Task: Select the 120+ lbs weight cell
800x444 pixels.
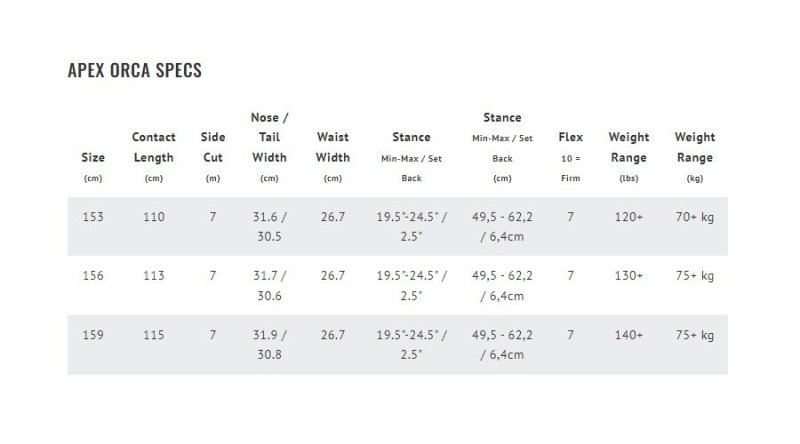Action: (x=629, y=217)
